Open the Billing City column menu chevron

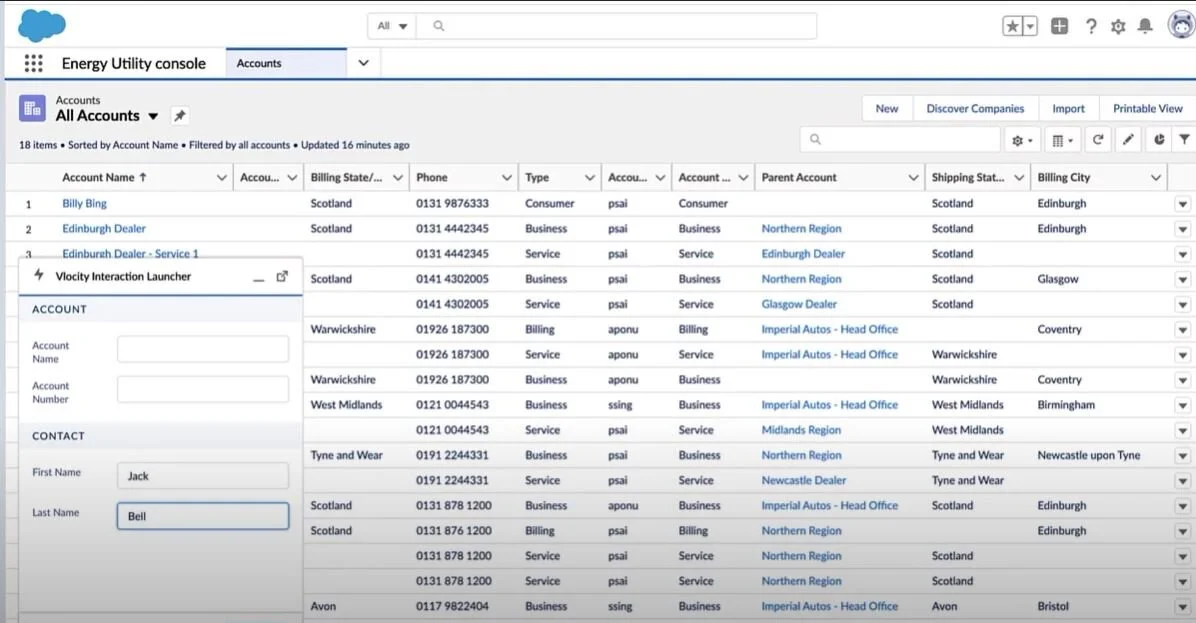click(x=1156, y=178)
